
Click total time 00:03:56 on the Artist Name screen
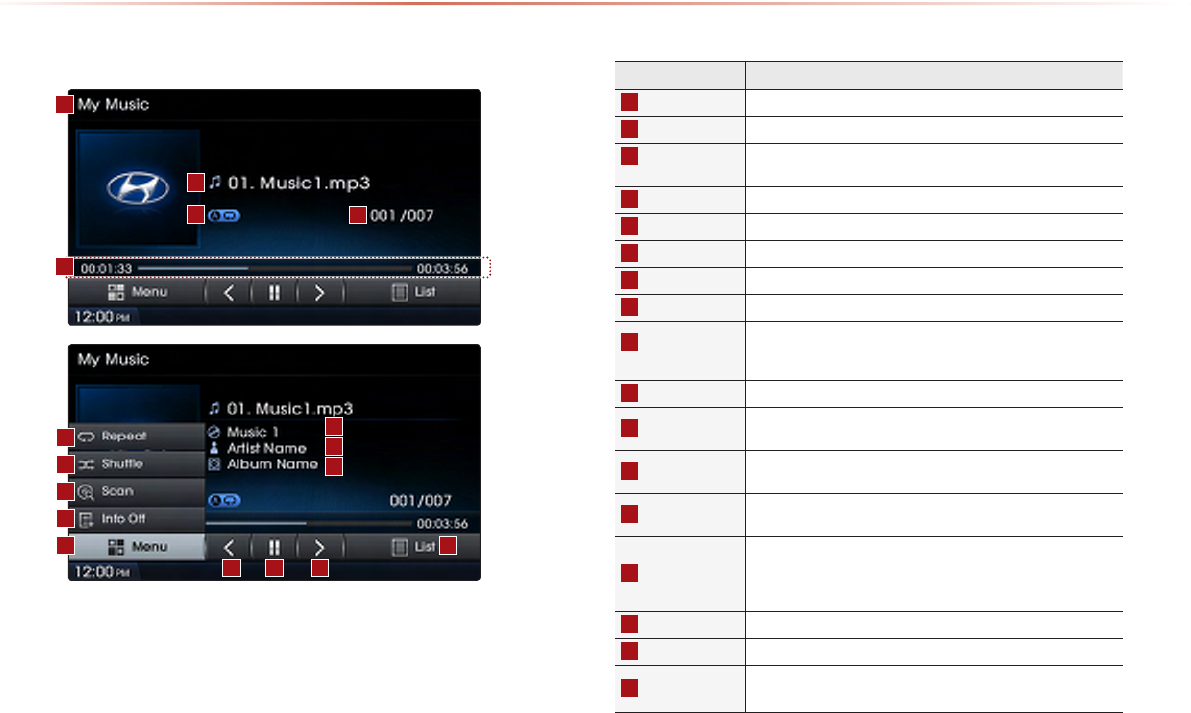point(442,524)
